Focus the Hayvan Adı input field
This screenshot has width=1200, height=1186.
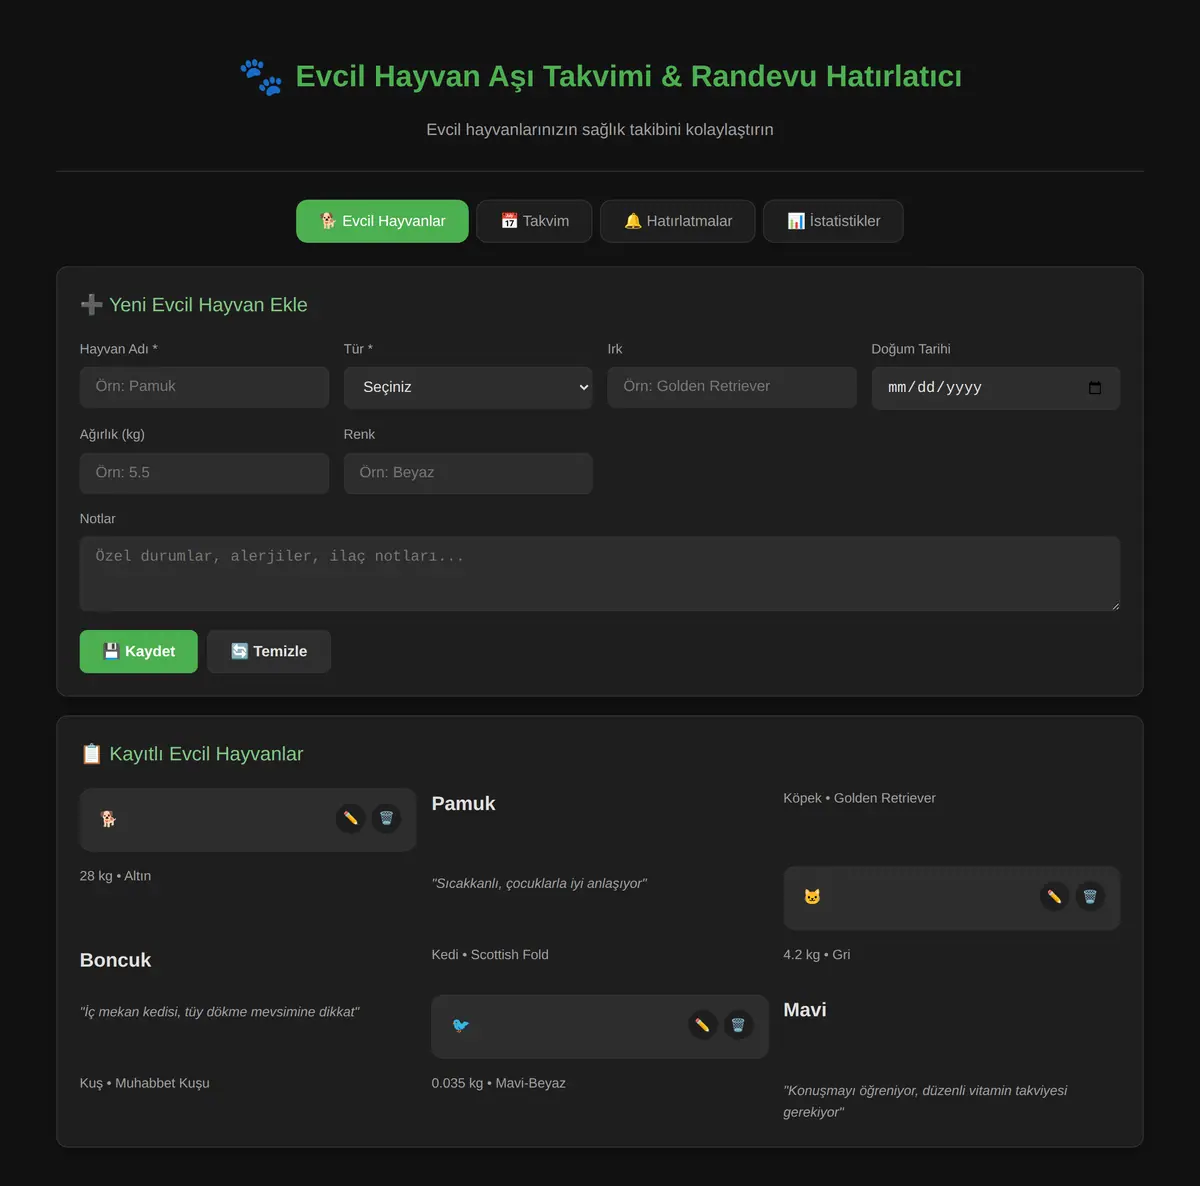[204, 387]
